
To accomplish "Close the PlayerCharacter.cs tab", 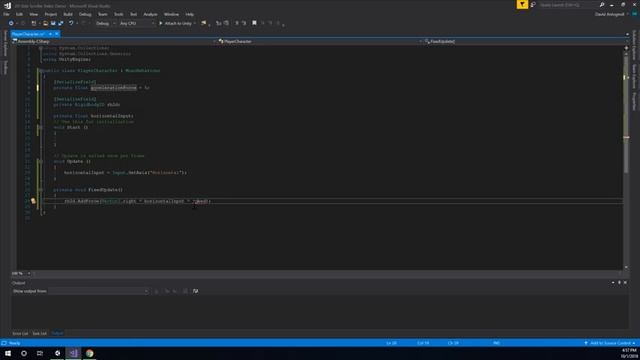I will [x=57, y=34].
